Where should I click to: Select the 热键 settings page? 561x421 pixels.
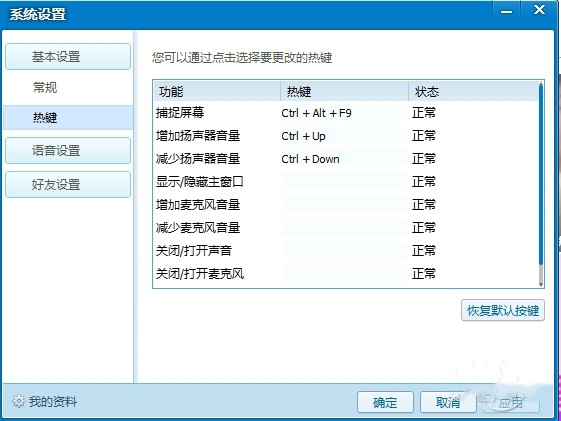(68, 117)
